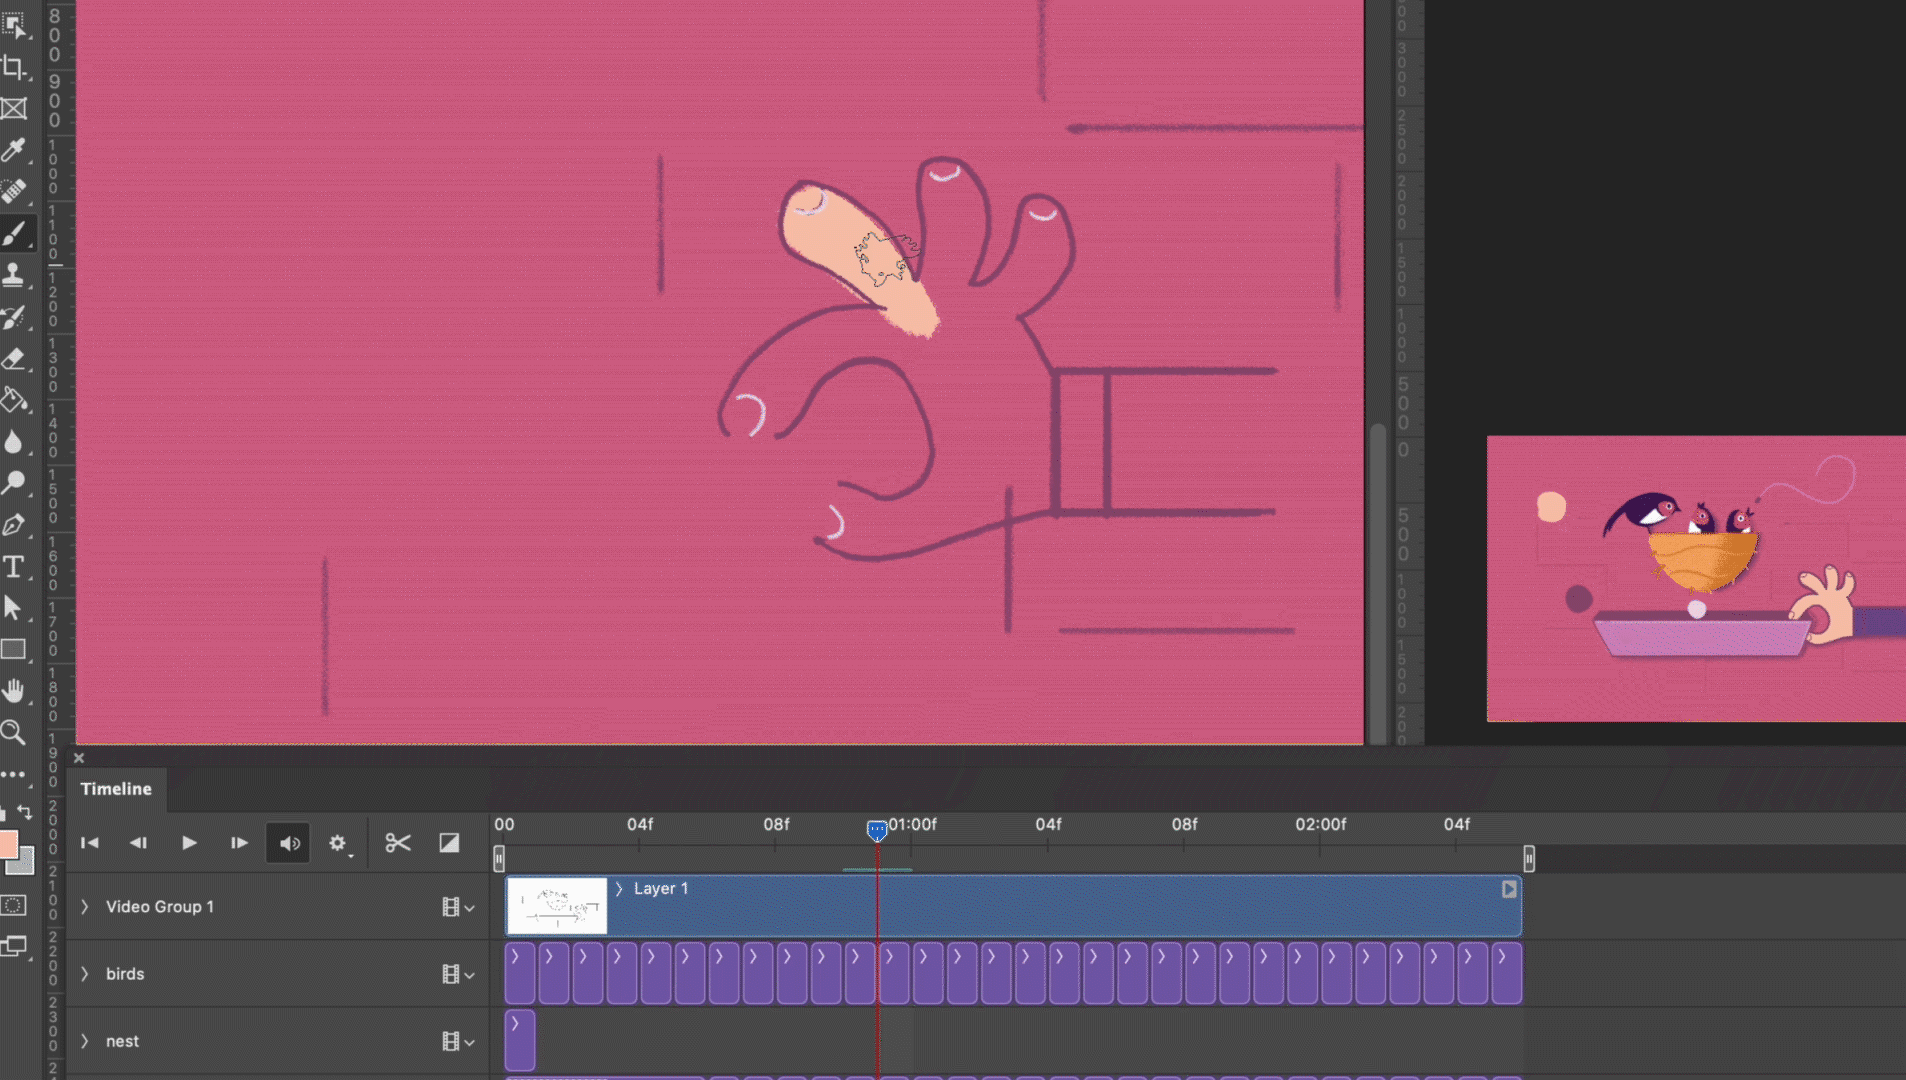The image size is (1906, 1080).
Task: Swap foreground and background colors
Action: 25,812
